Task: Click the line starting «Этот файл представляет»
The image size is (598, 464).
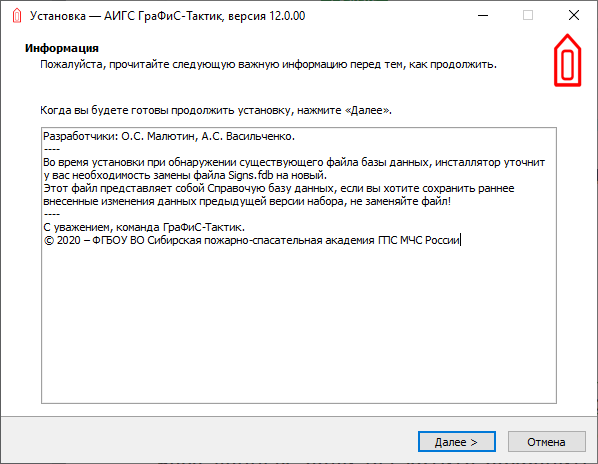Action: 279,188
